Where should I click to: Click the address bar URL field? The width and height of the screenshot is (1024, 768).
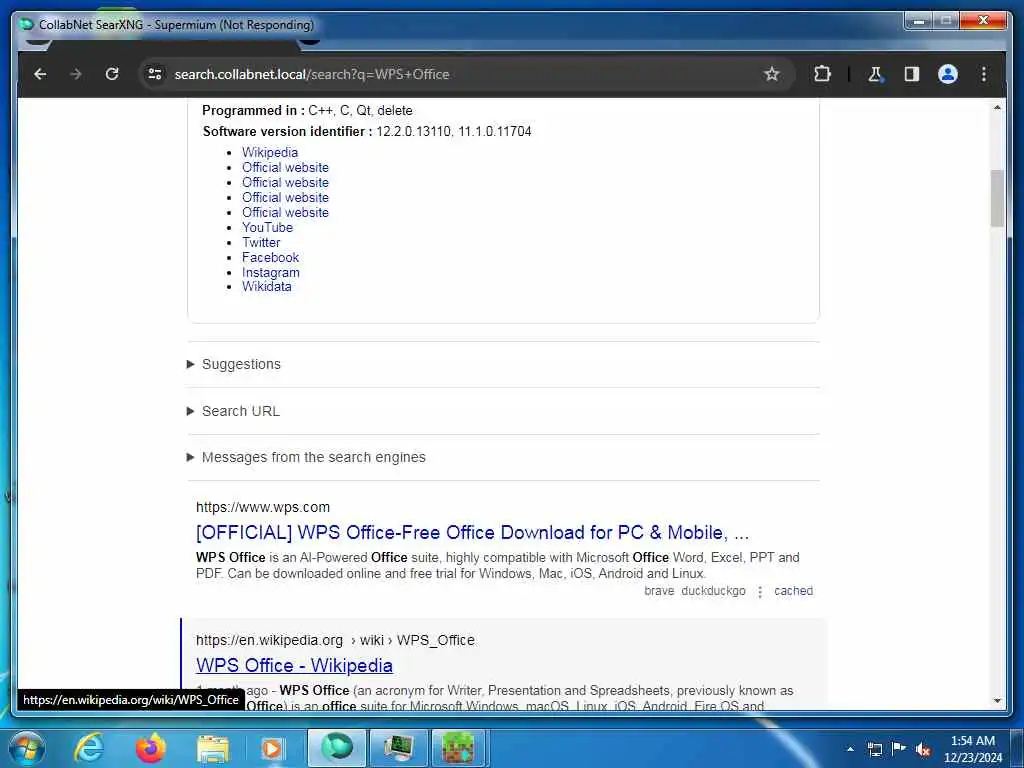click(x=457, y=74)
